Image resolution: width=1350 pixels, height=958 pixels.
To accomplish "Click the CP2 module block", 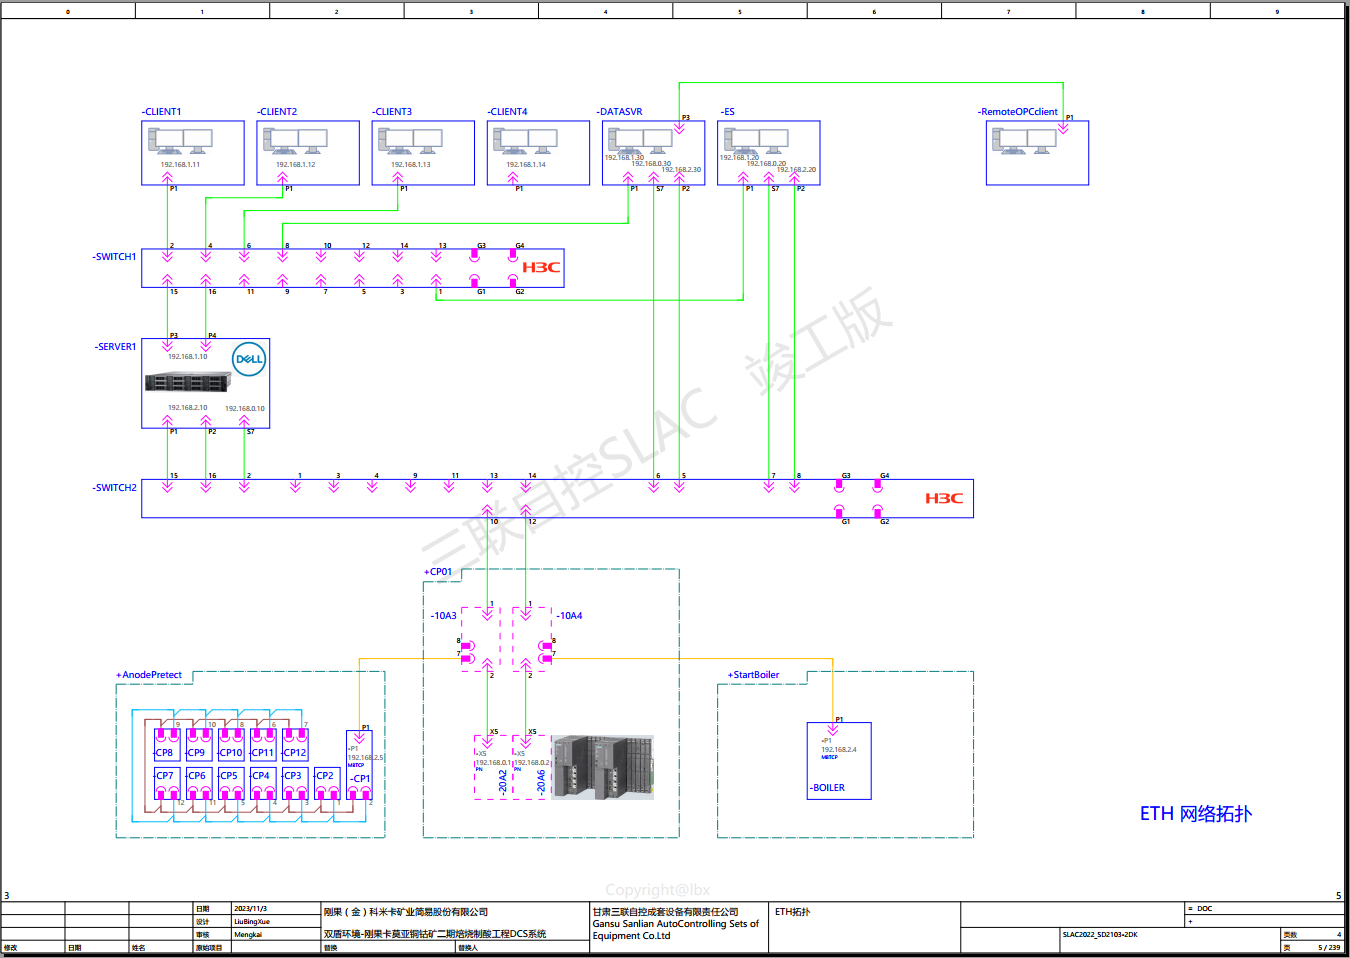I will click(327, 783).
